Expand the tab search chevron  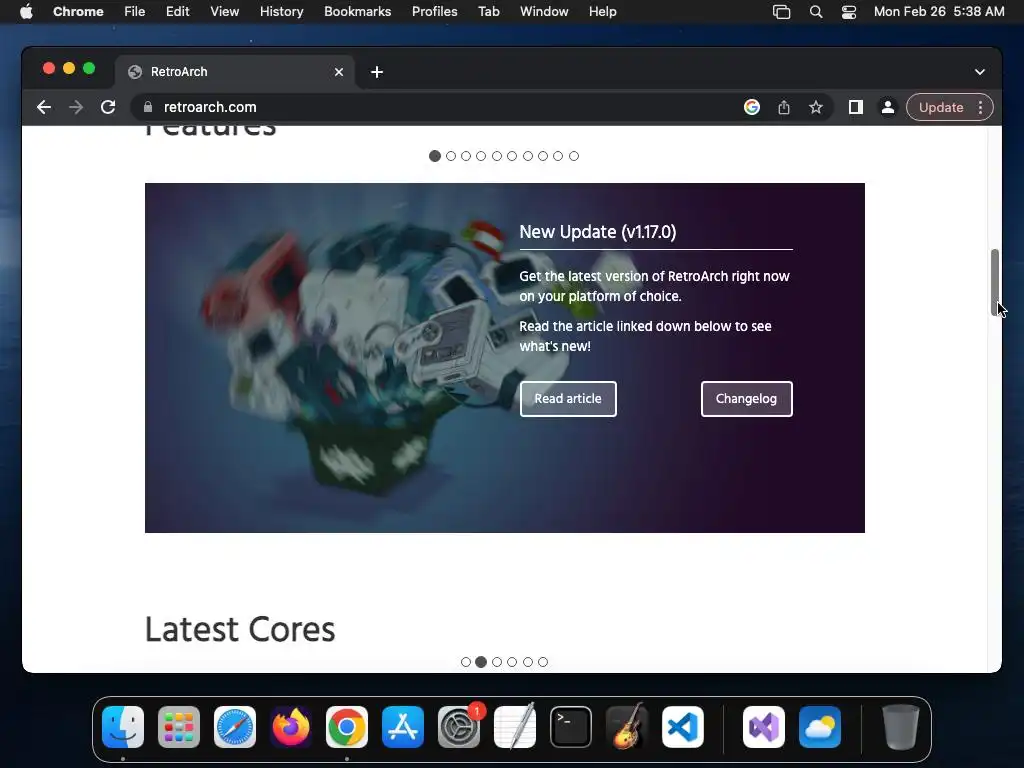click(980, 72)
